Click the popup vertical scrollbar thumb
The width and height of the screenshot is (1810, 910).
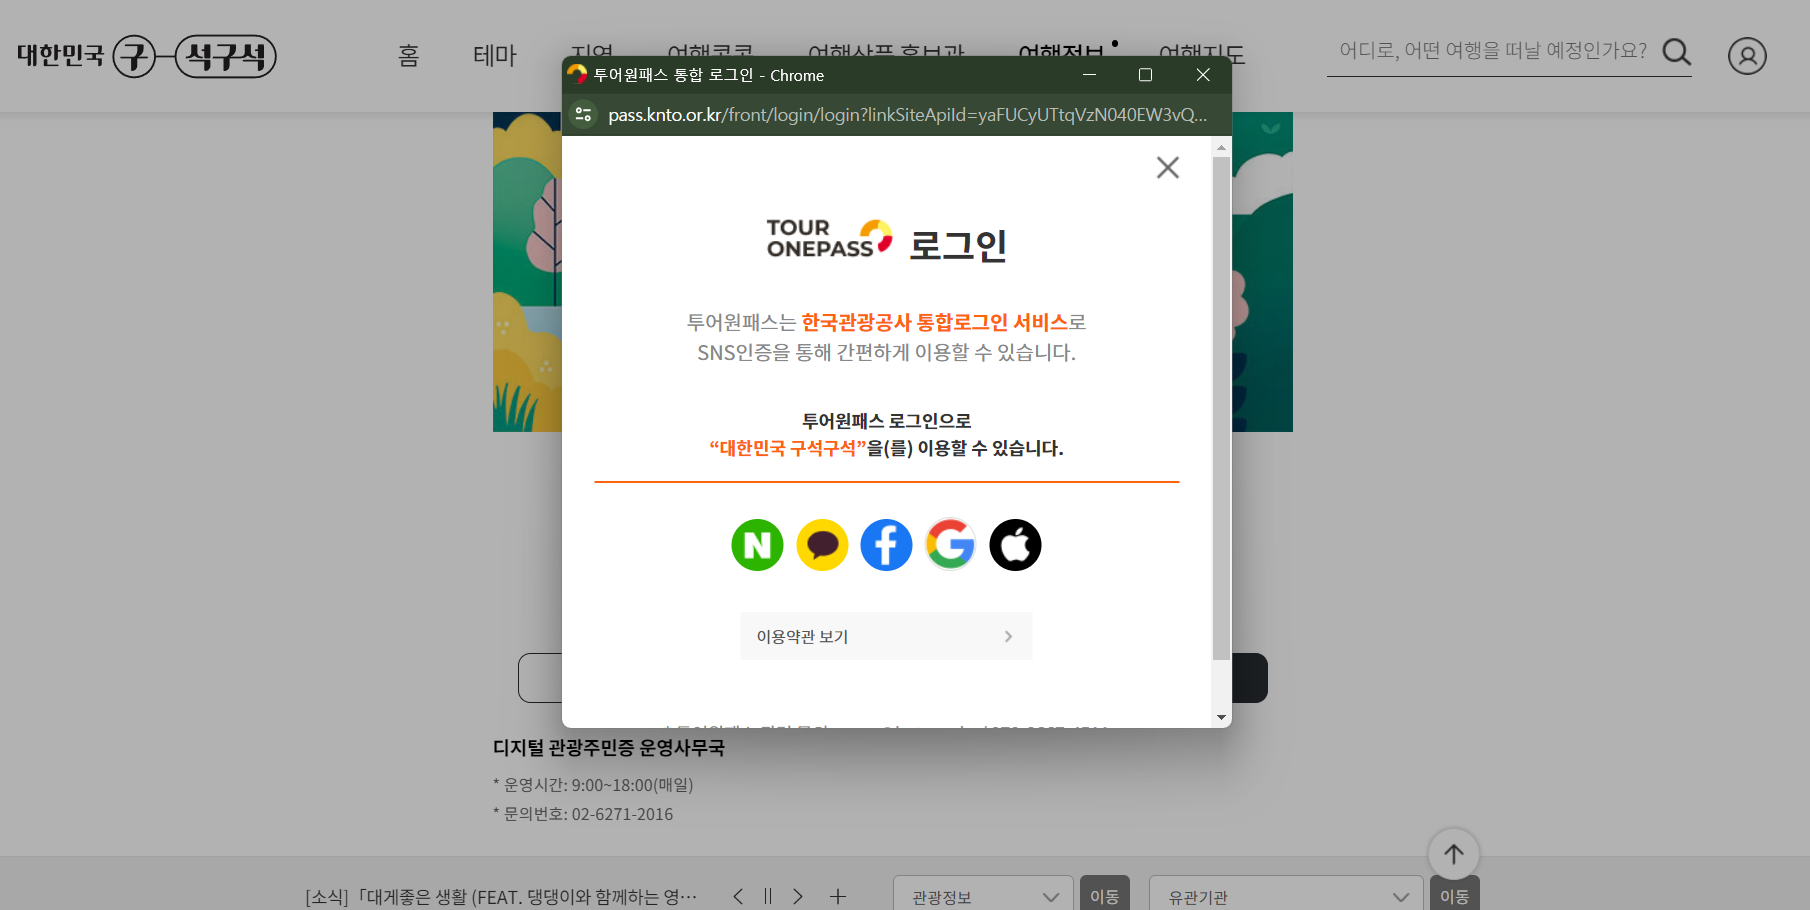point(1221,408)
